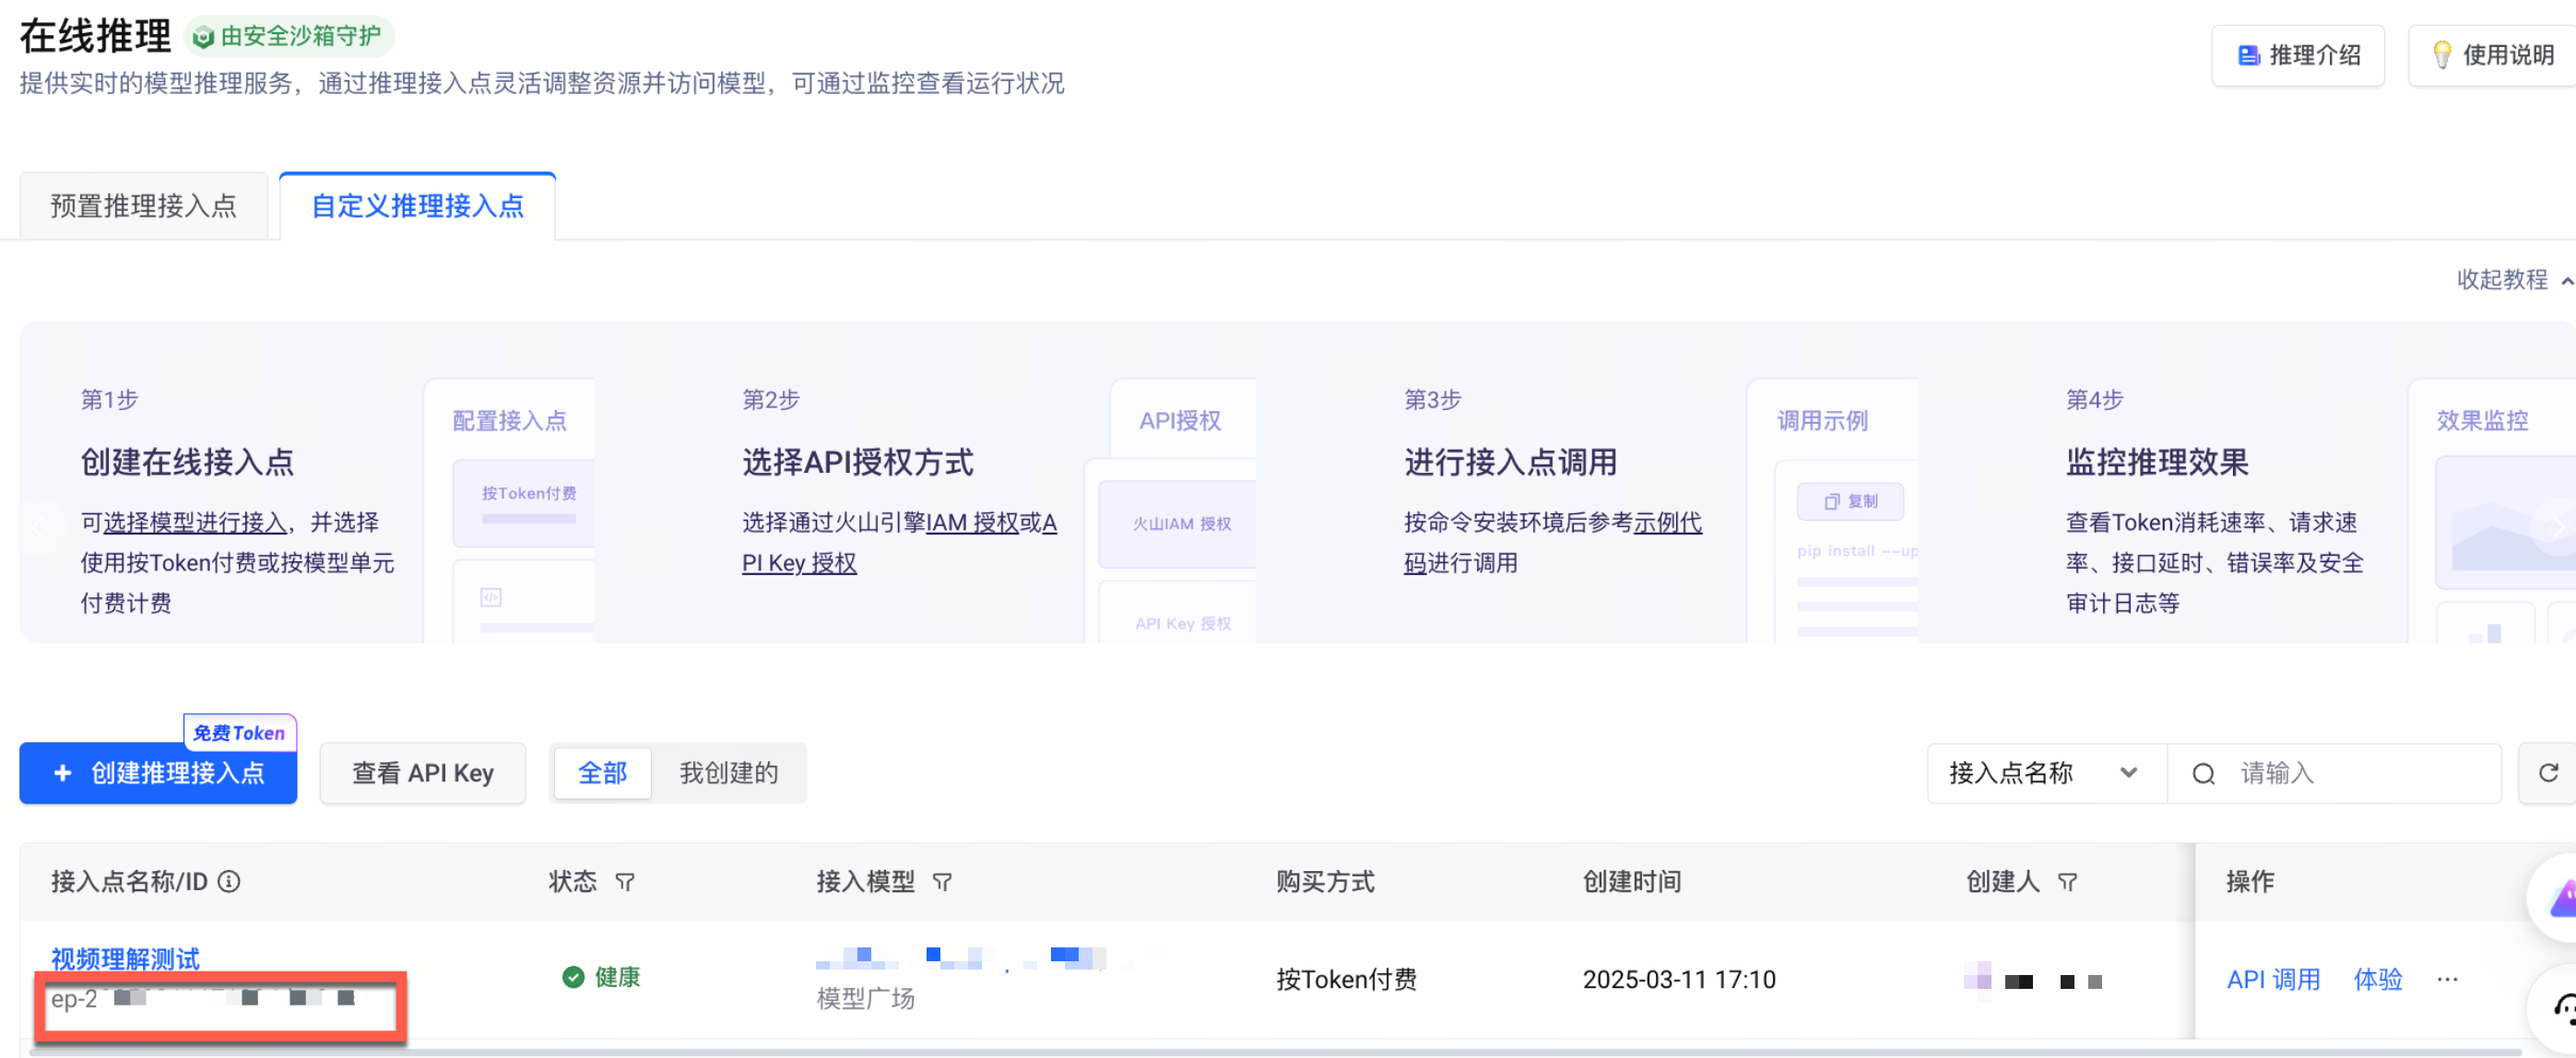2576x1058 pixels.
Task: Open the 视频理解测试 endpoint link
Action: [125, 958]
